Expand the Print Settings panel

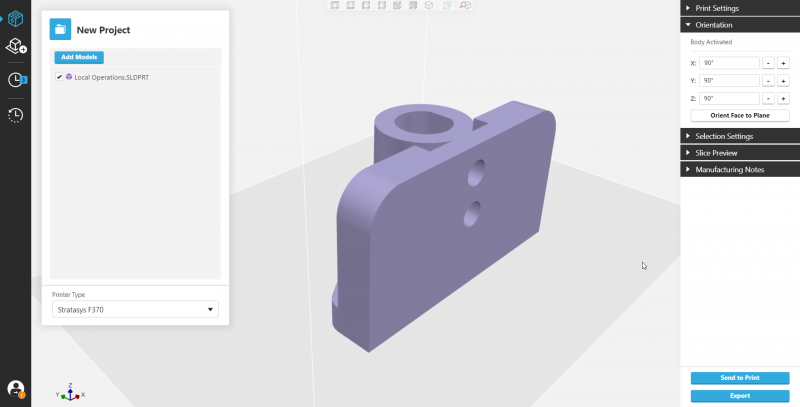pos(740,8)
